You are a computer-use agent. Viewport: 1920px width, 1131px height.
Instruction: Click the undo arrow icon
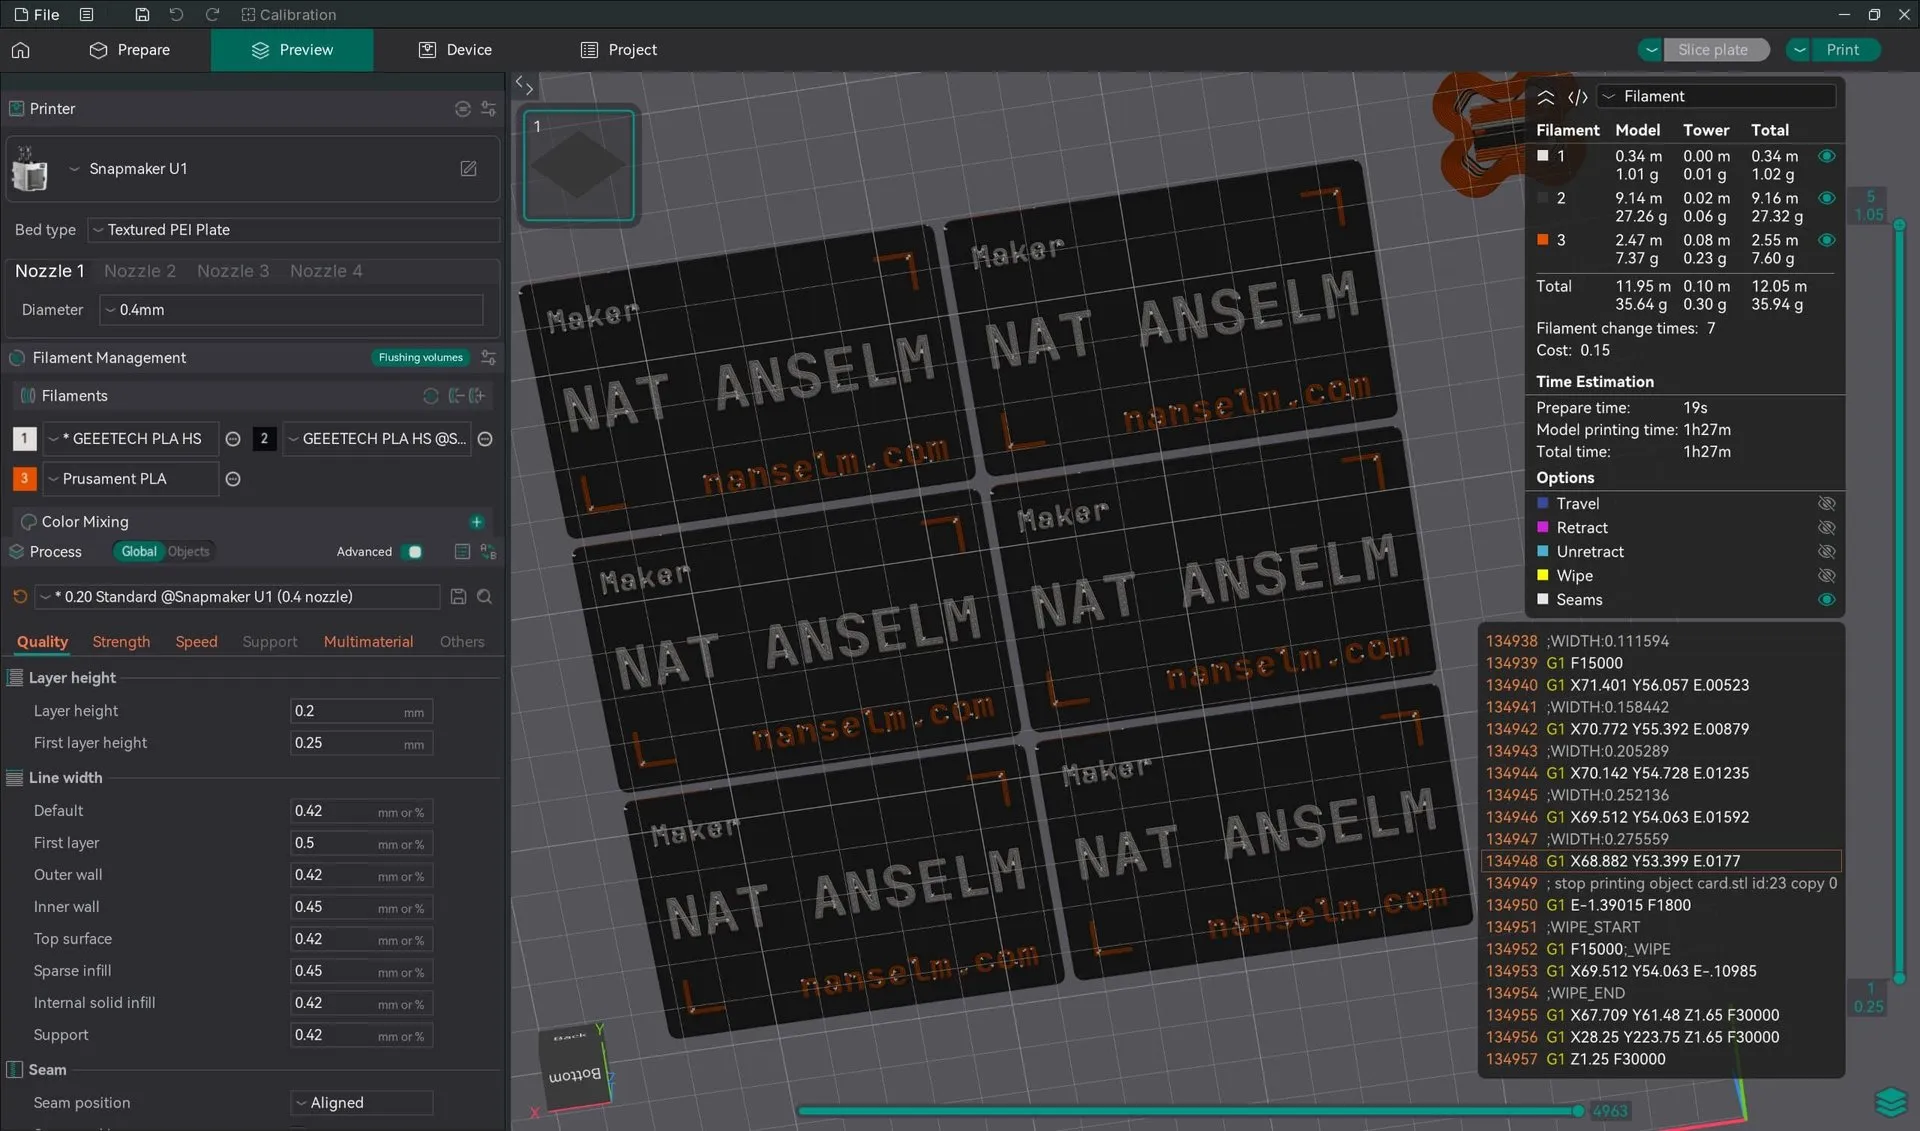[x=177, y=15]
